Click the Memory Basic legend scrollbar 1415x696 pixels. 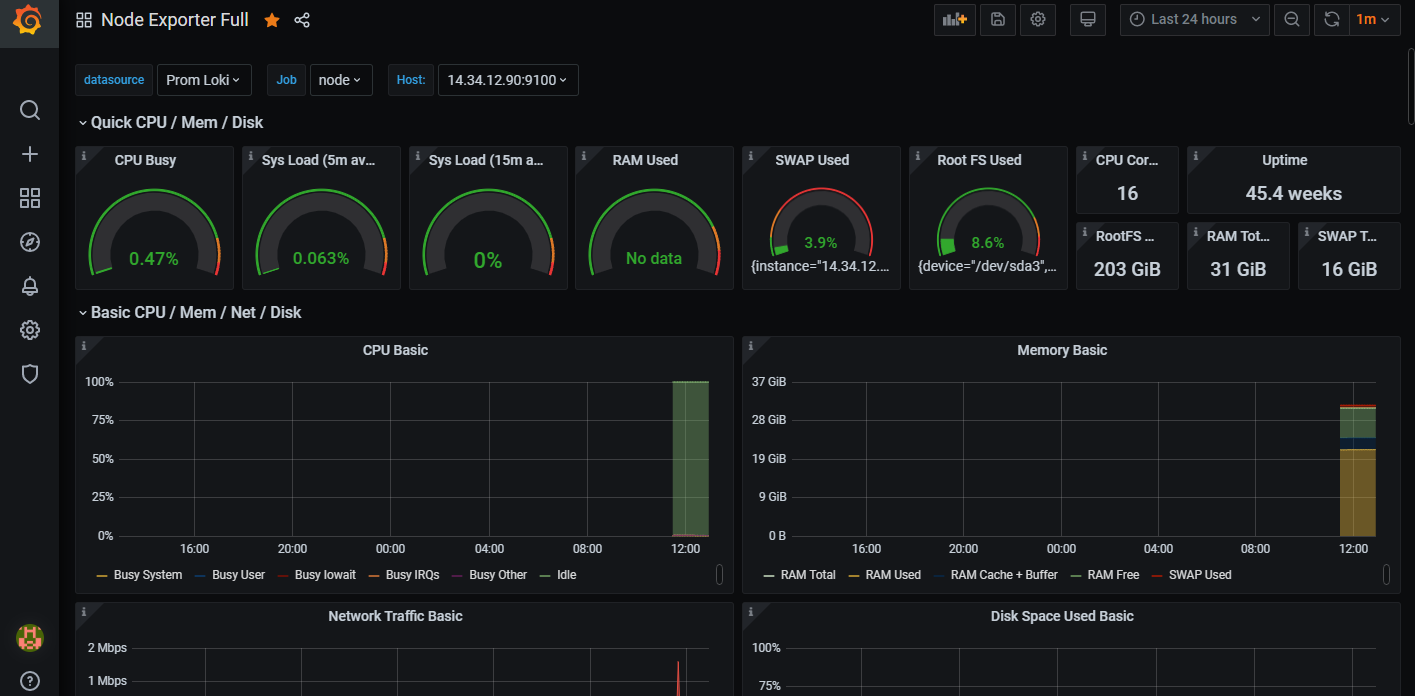click(x=1386, y=574)
